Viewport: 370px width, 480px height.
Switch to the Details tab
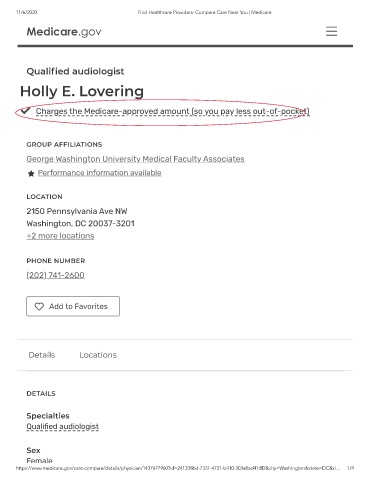(42, 355)
